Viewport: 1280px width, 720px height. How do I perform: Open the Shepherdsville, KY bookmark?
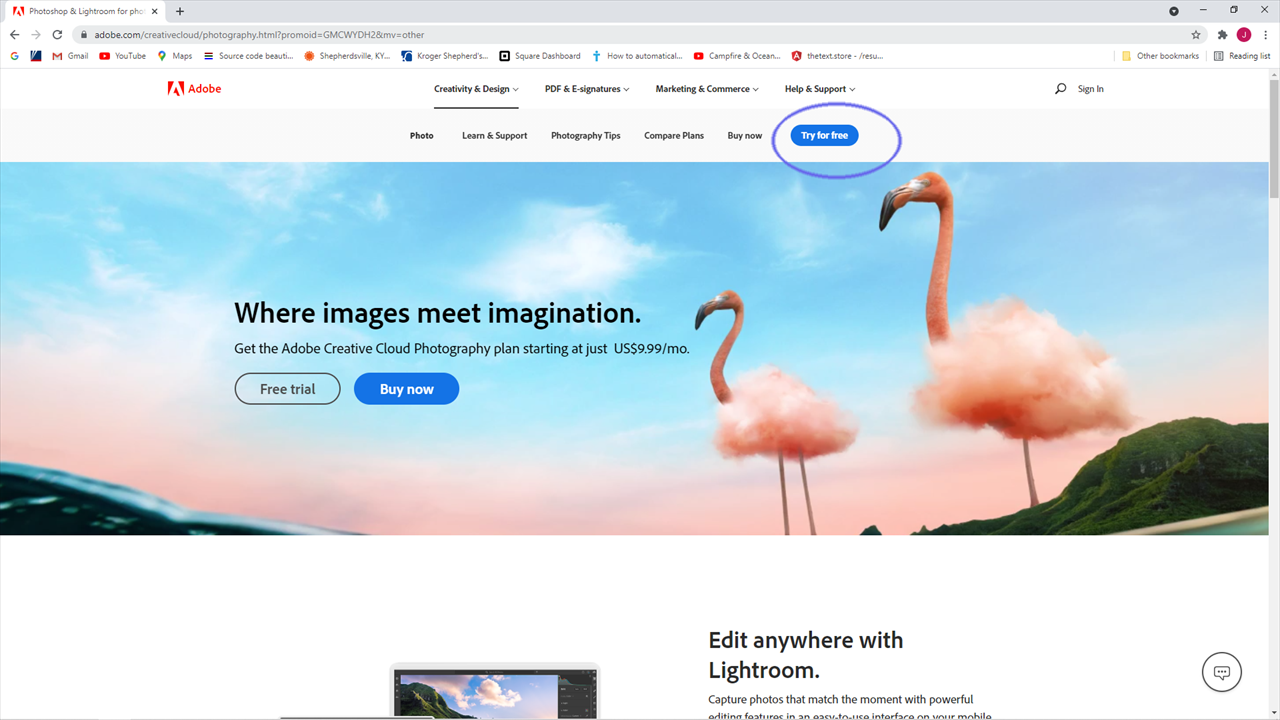(347, 56)
